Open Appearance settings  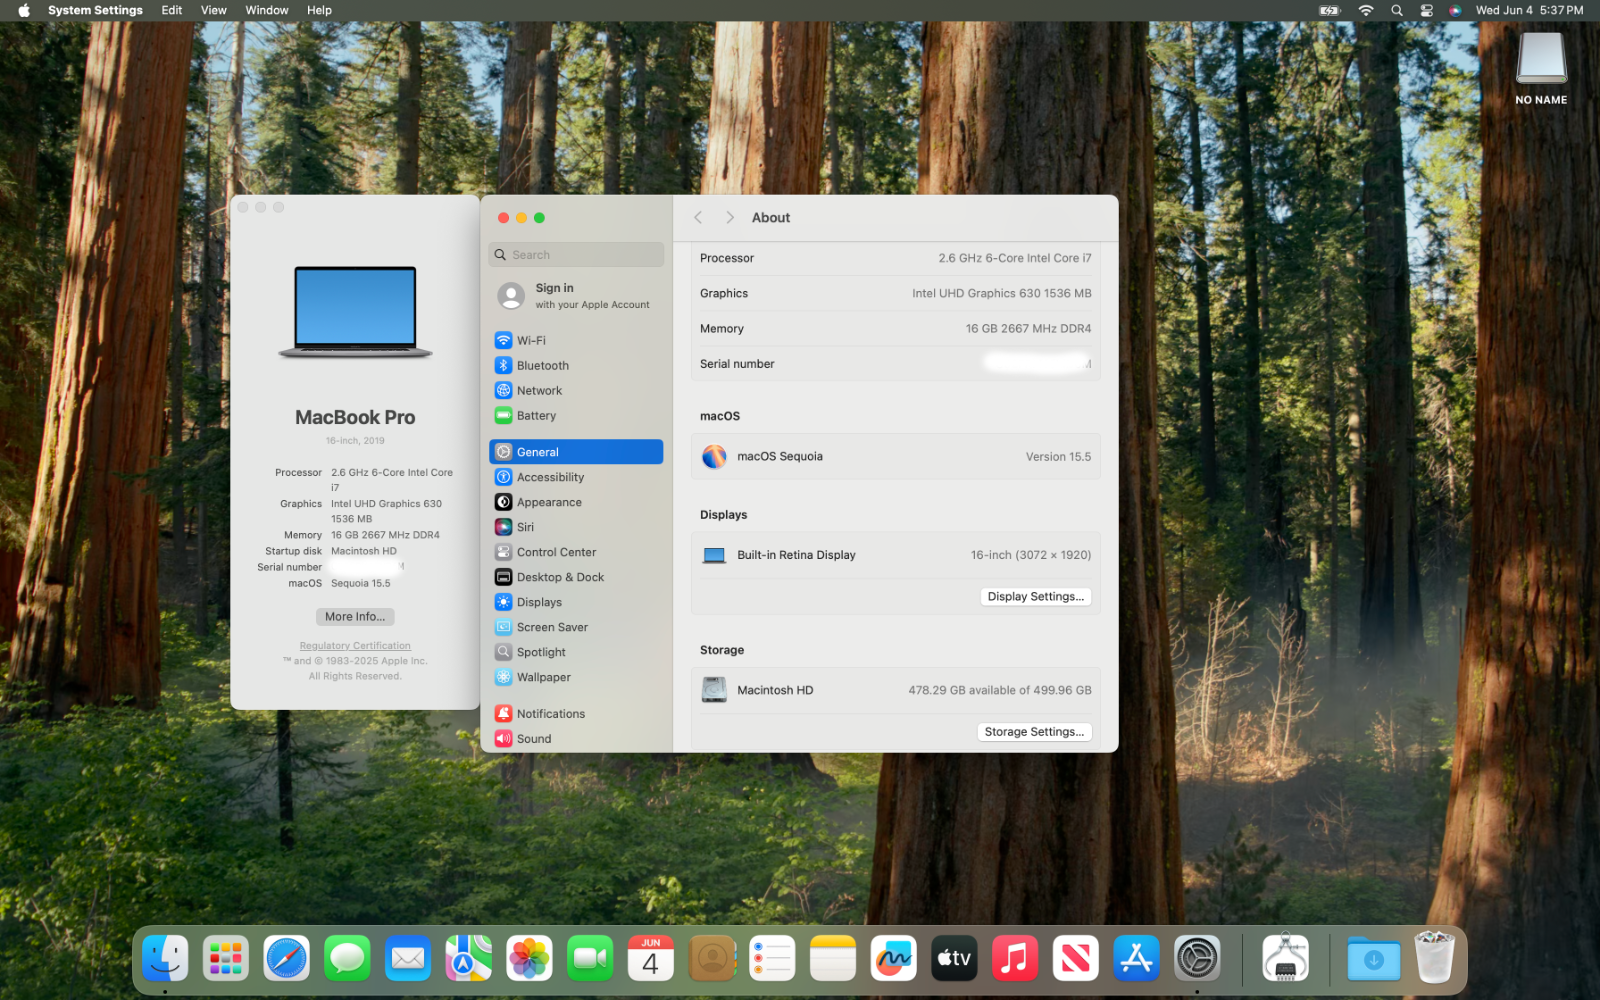coord(576,502)
